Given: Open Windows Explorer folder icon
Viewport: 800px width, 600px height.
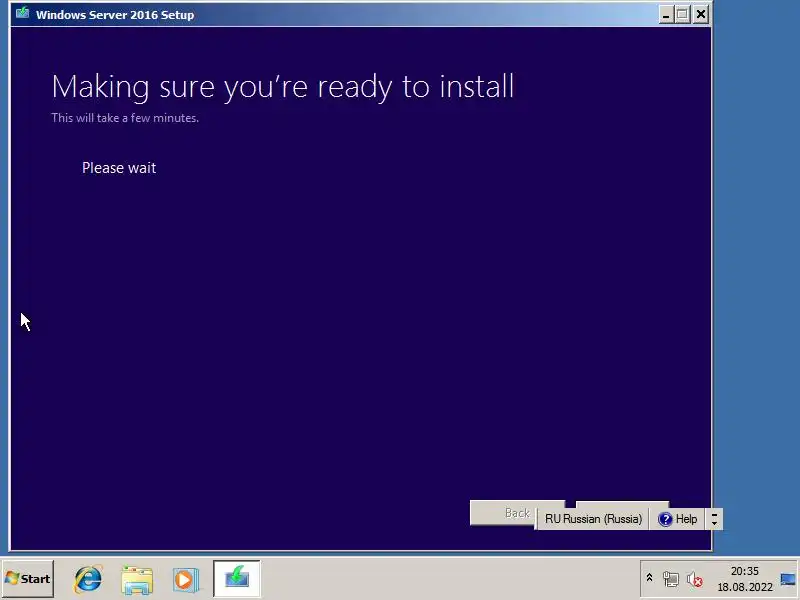Looking at the screenshot, I should (137, 580).
